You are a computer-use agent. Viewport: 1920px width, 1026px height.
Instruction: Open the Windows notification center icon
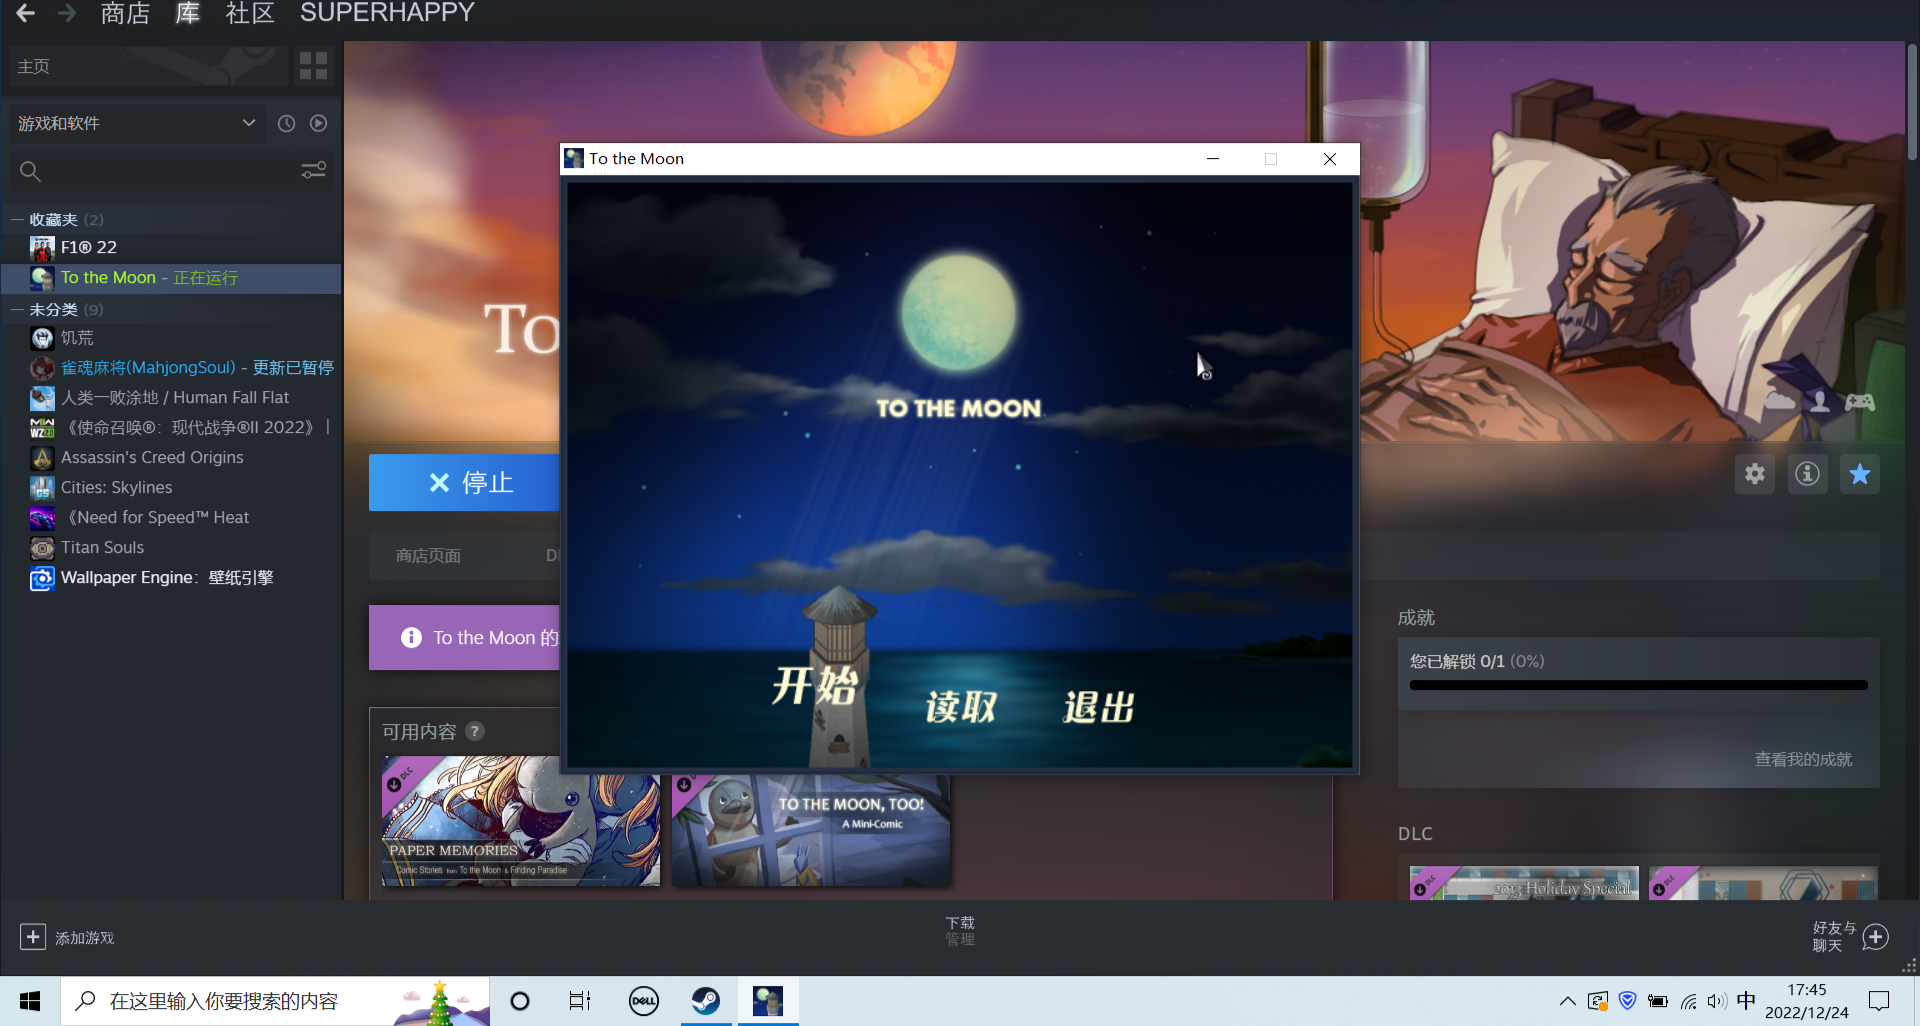(x=1879, y=1001)
